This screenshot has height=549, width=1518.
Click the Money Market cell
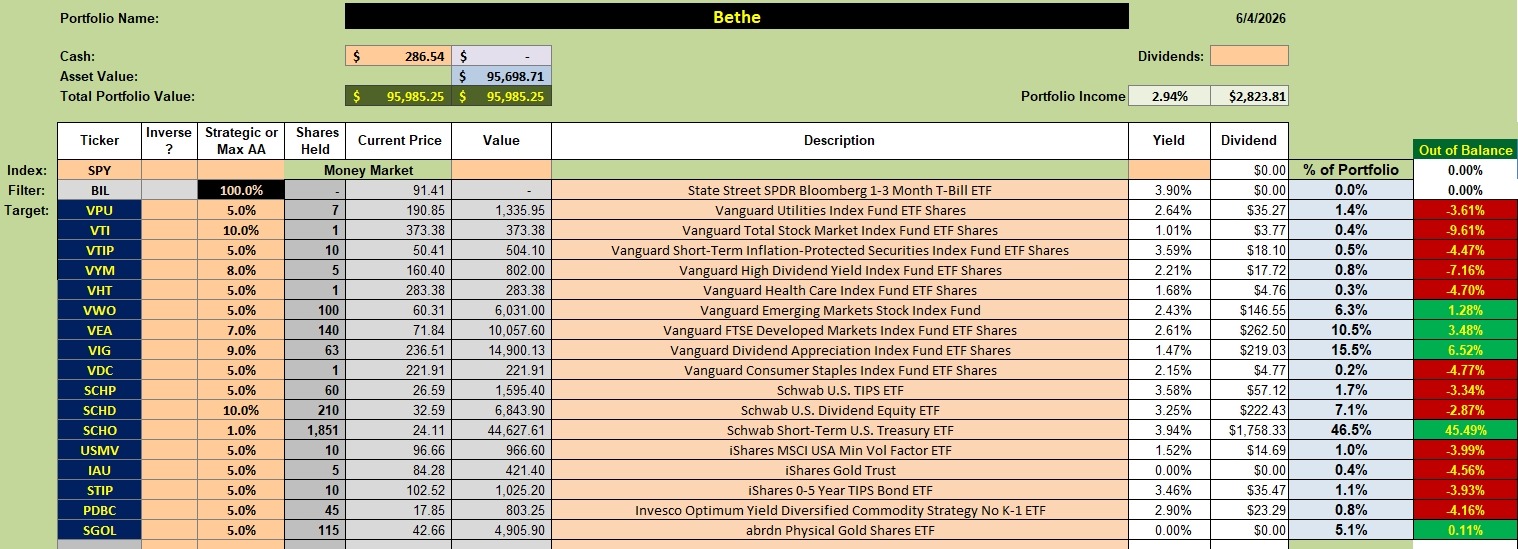point(368,170)
